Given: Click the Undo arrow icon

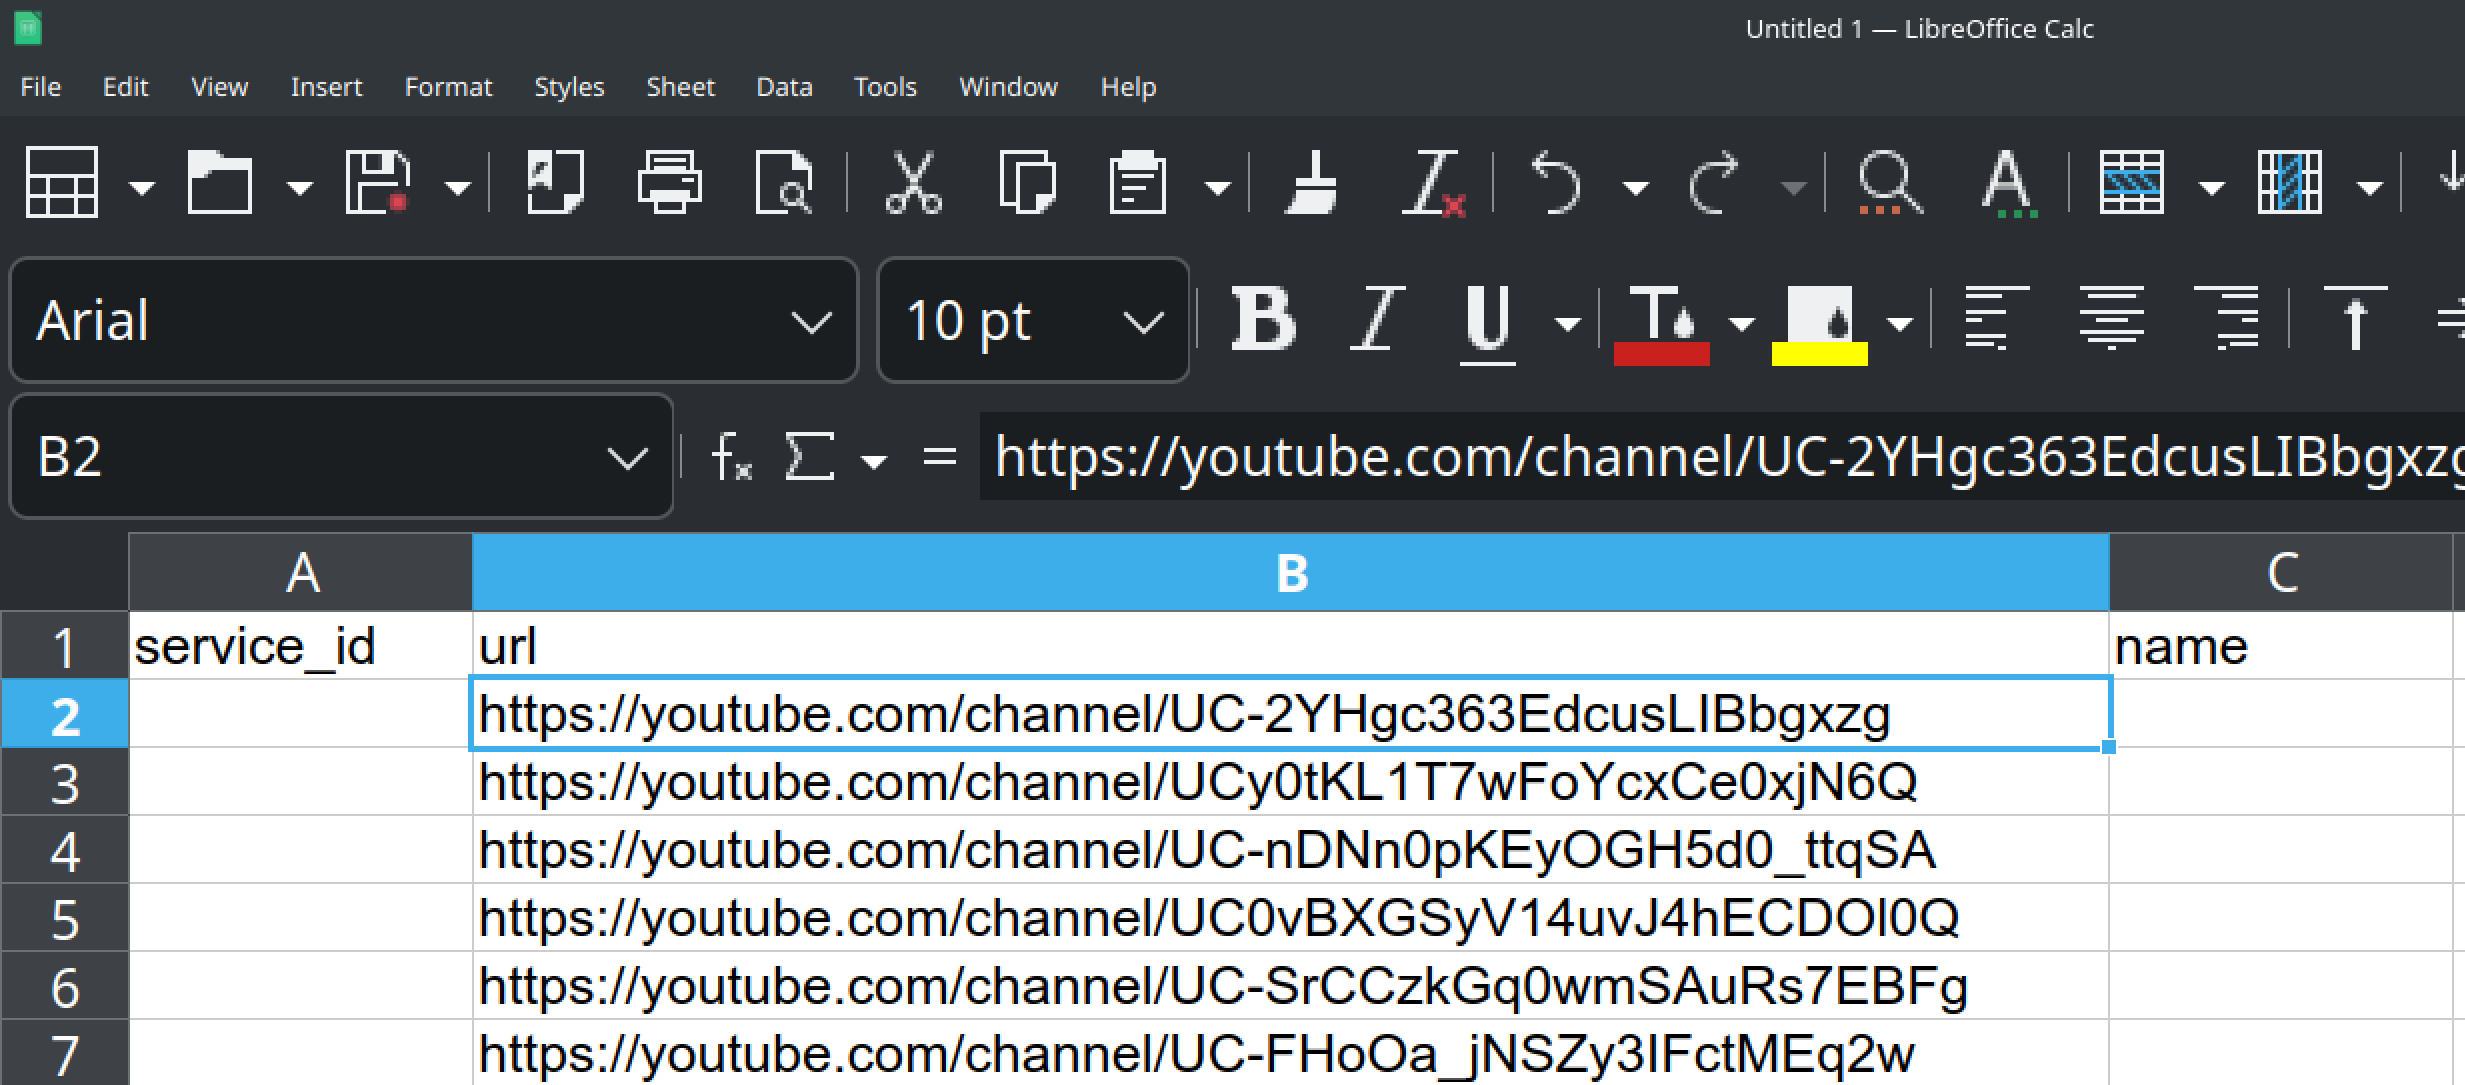Looking at the screenshot, I should 1555,182.
